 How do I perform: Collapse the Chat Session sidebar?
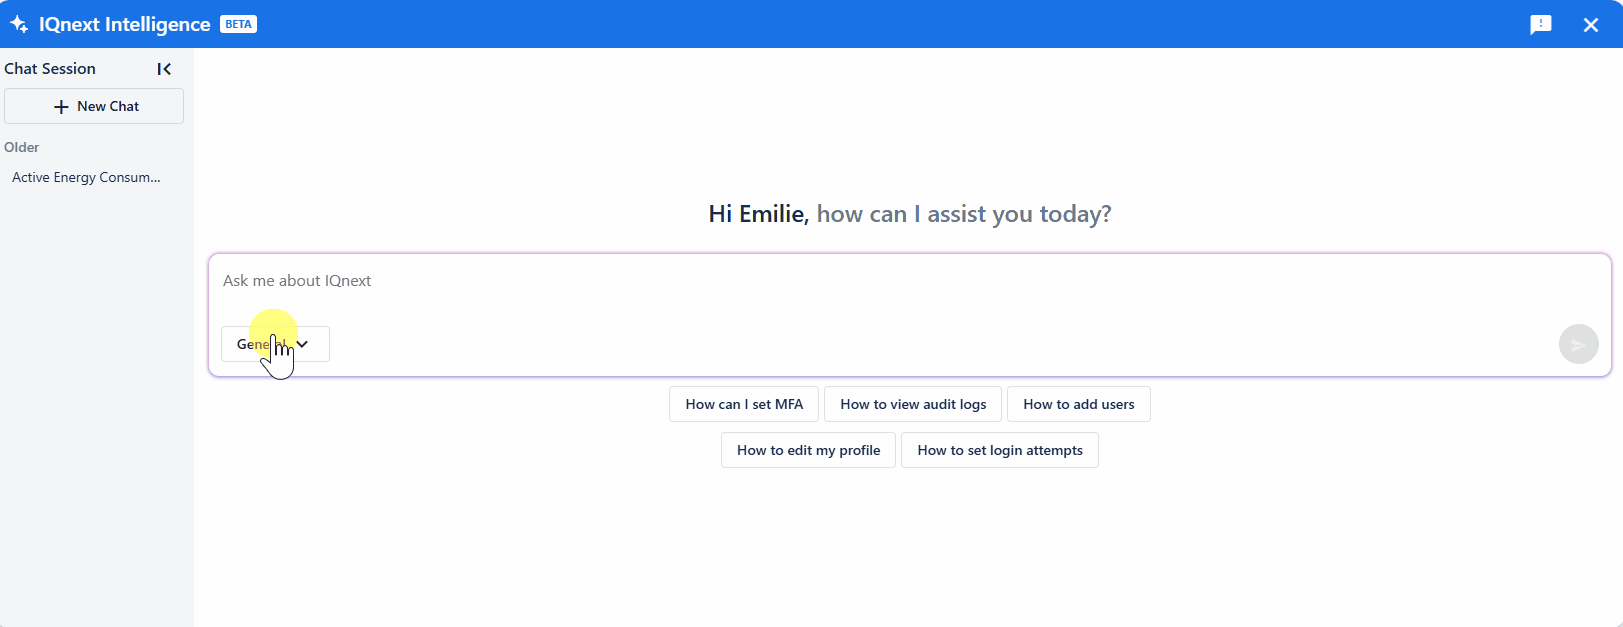coord(164,69)
